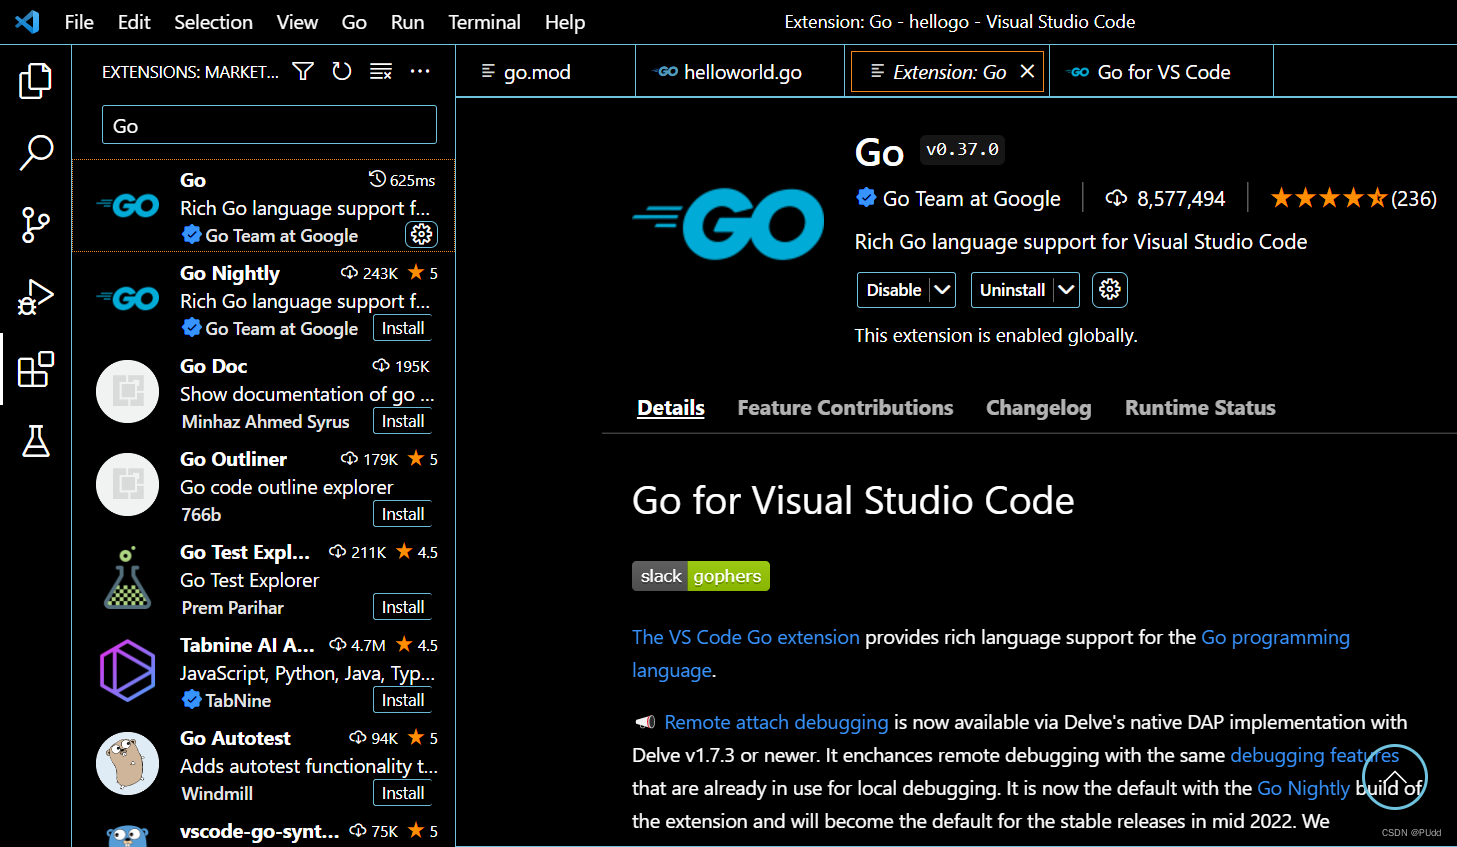Click the Uninstall button

pyautogui.click(x=1012, y=290)
